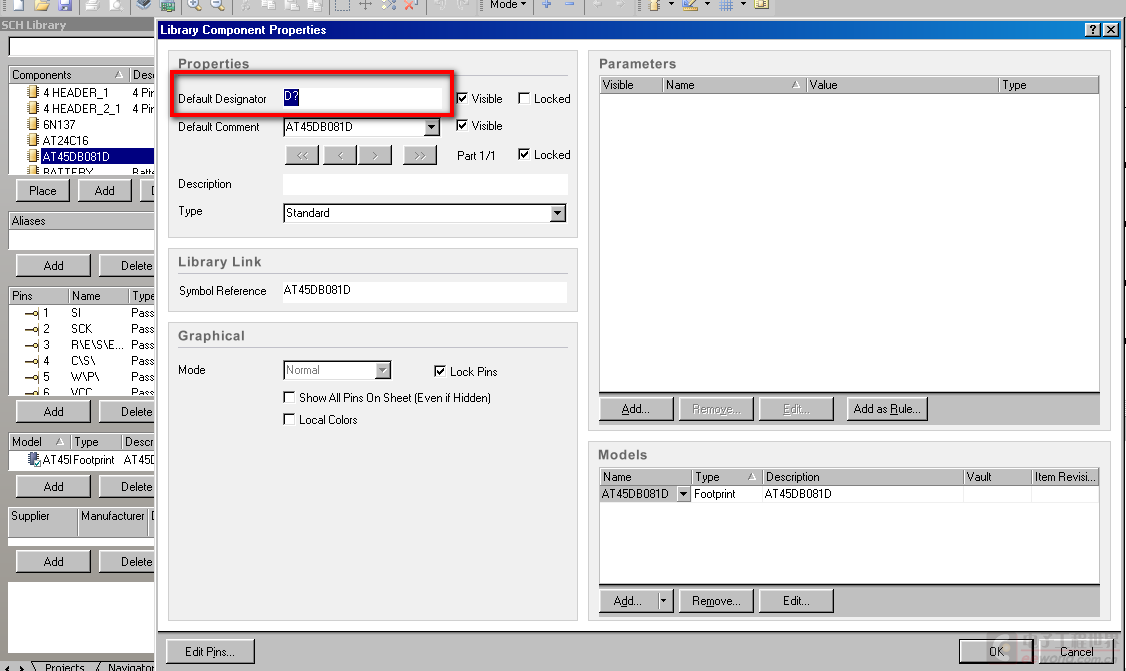This screenshot has height=671, width=1126.
Task: Click the Description input field
Action: pos(425,184)
